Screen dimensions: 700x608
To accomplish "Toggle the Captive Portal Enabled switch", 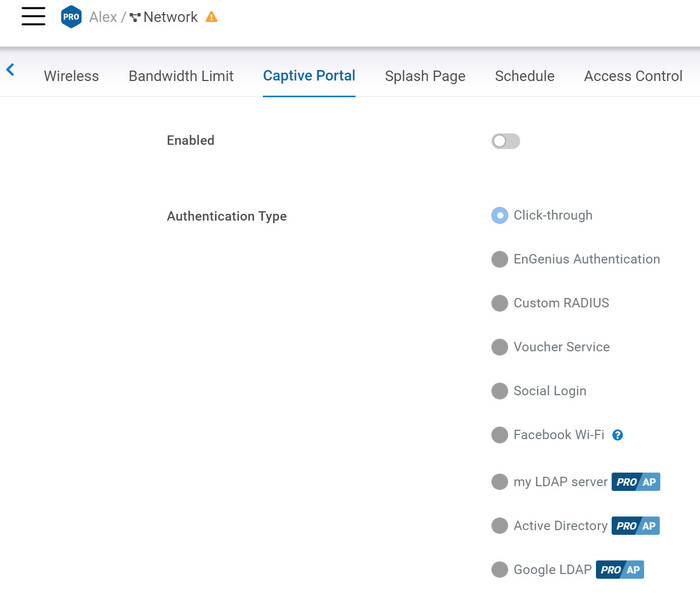I will click(505, 141).
